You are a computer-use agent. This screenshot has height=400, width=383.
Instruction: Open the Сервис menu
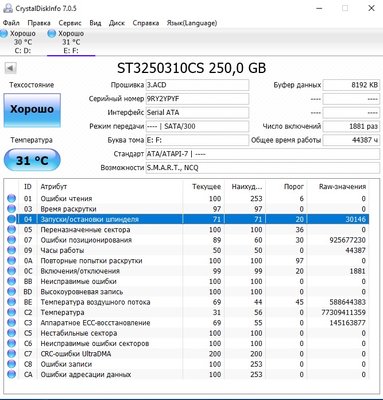(x=70, y=23)
